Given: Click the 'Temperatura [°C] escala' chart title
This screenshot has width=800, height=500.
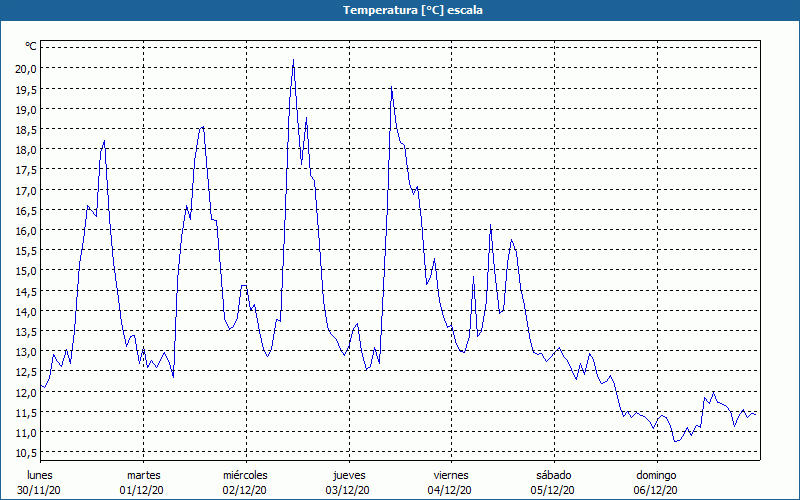Looking at the screenshot, I should click(x=413, y=10).
